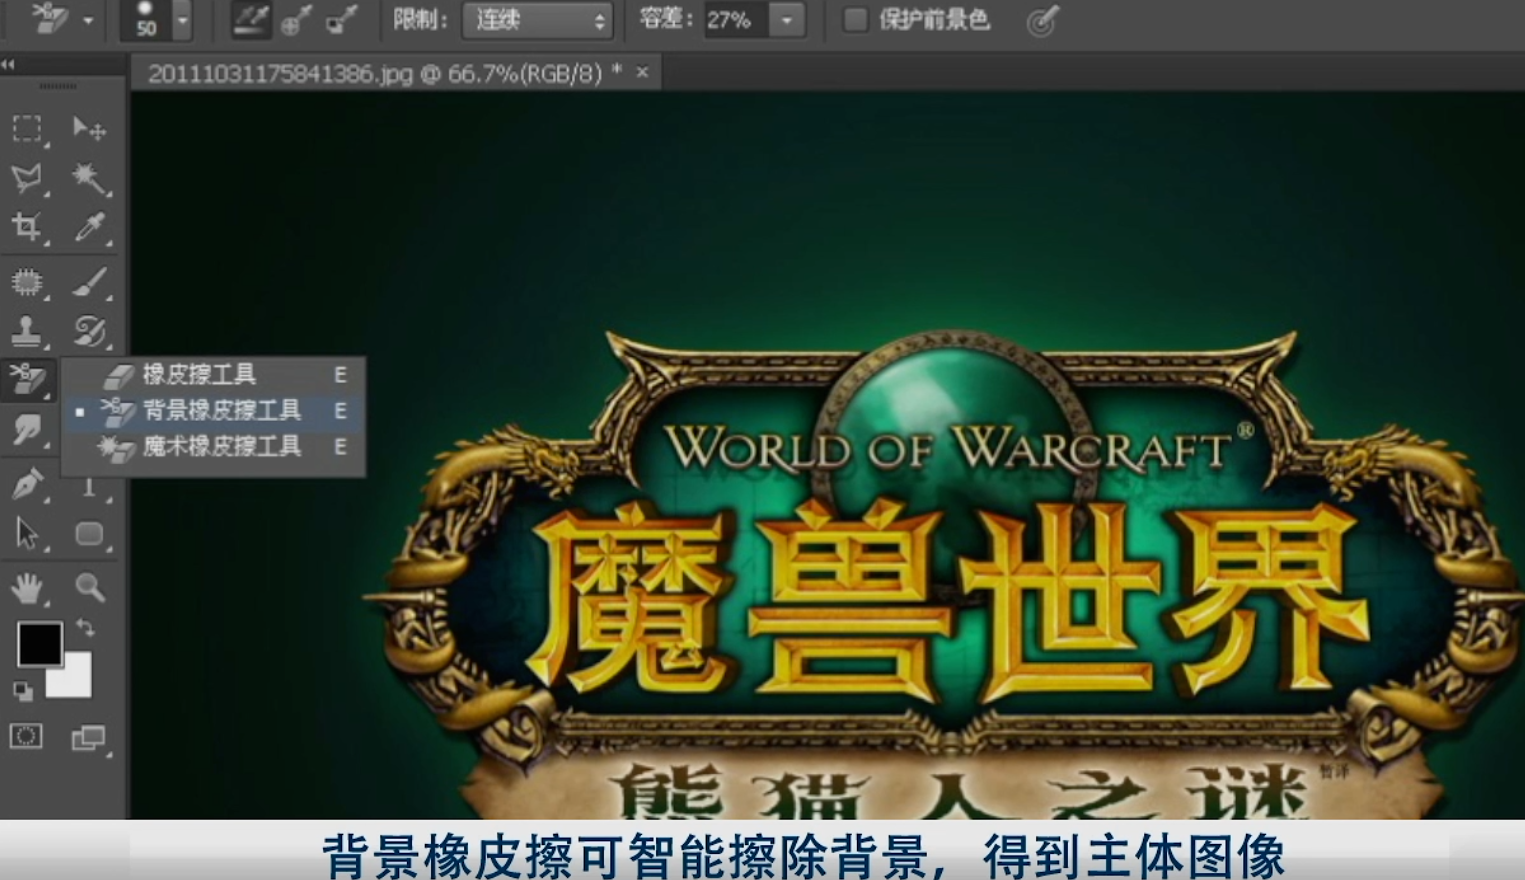Select the Eyedropper tool
1525x880 pixels.
click(x=89, y=227)
